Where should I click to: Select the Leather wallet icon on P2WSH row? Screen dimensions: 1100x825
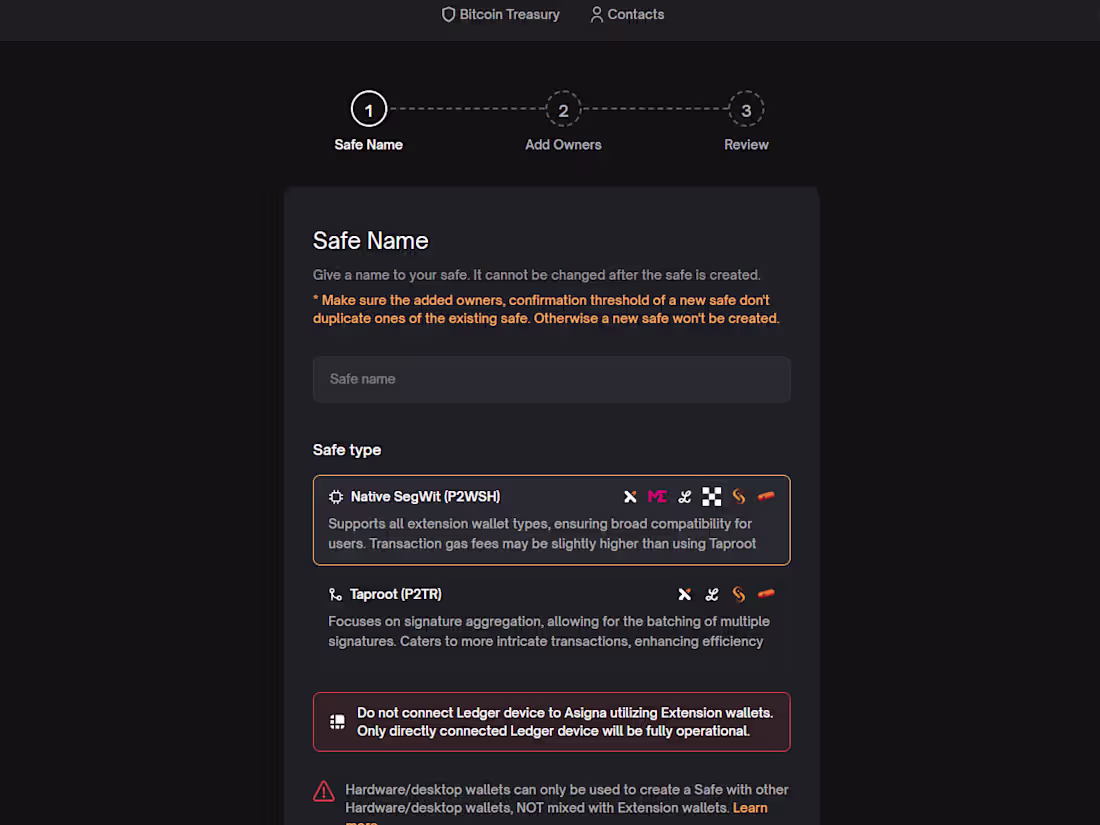point(684,496)
